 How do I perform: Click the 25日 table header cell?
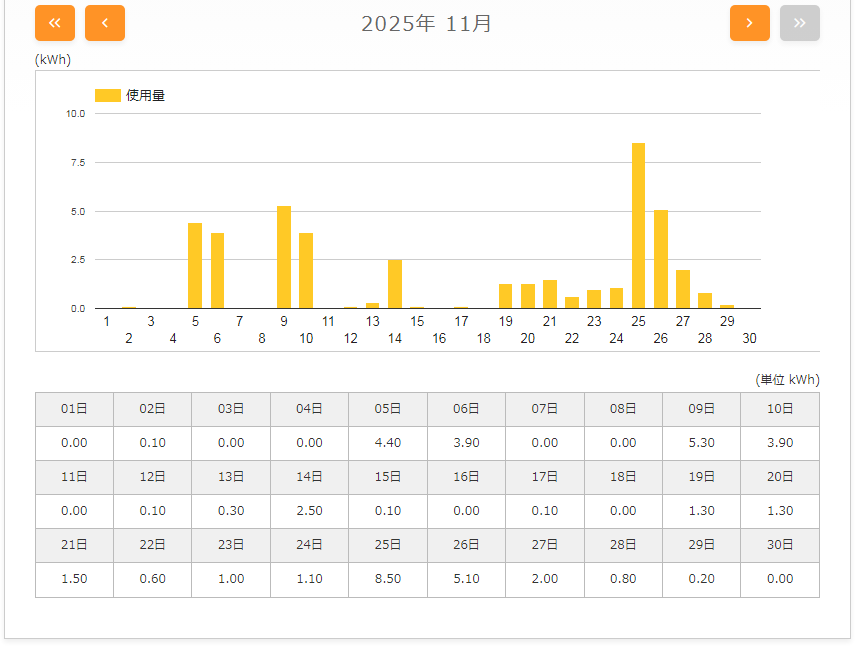point(388,545)
